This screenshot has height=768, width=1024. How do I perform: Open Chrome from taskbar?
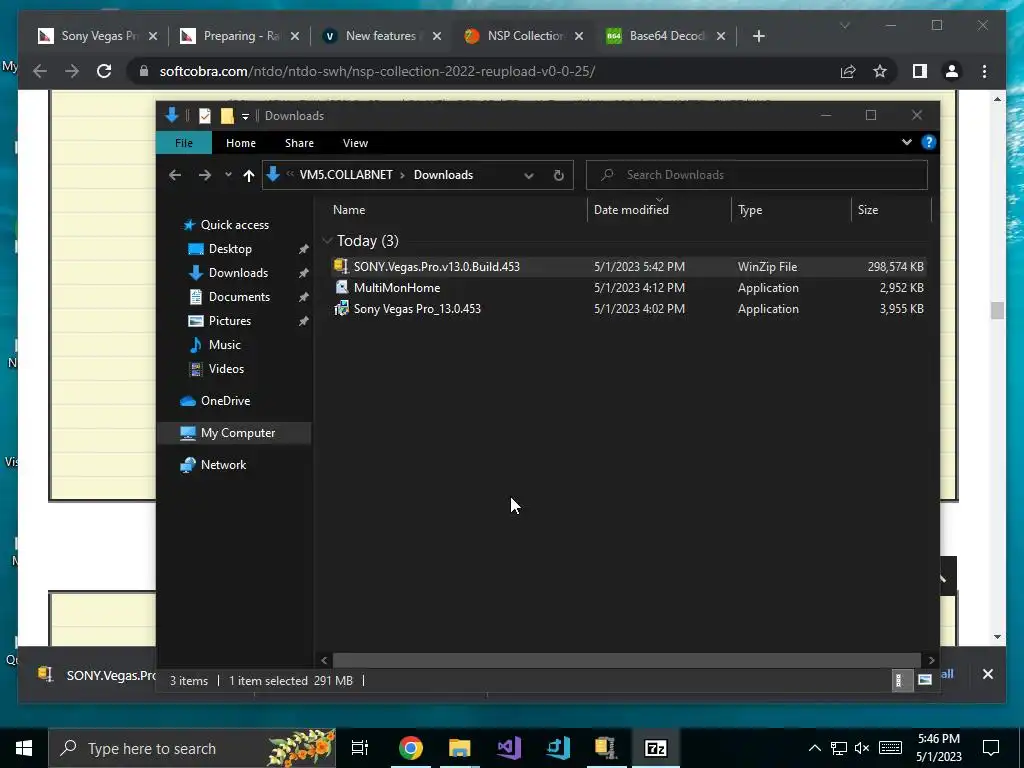click(x=411, y=748)
